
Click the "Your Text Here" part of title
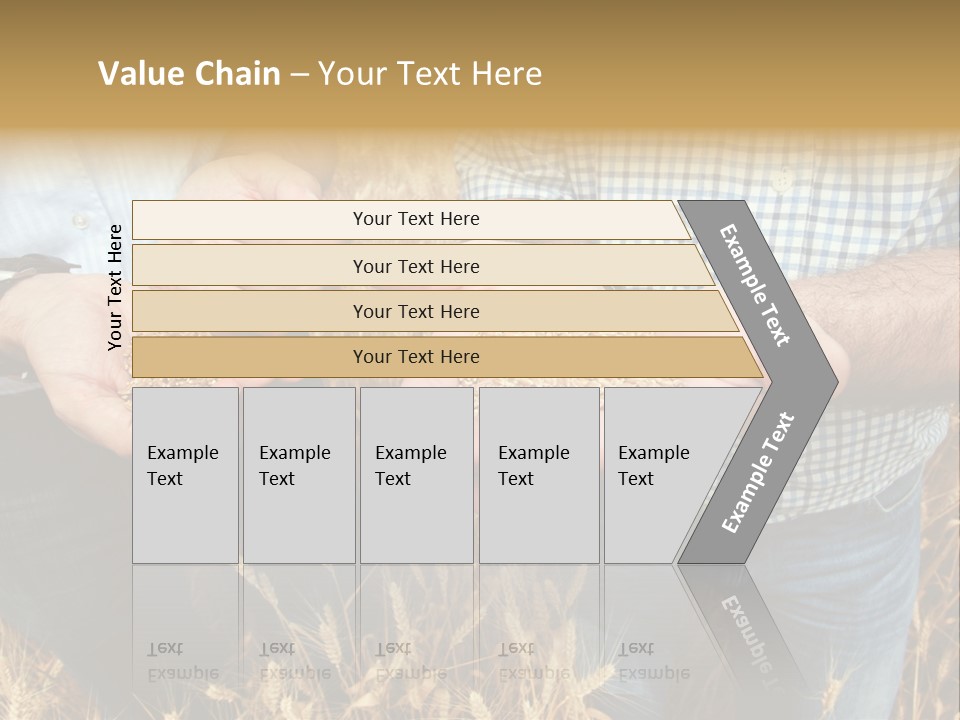pos(430,74)
